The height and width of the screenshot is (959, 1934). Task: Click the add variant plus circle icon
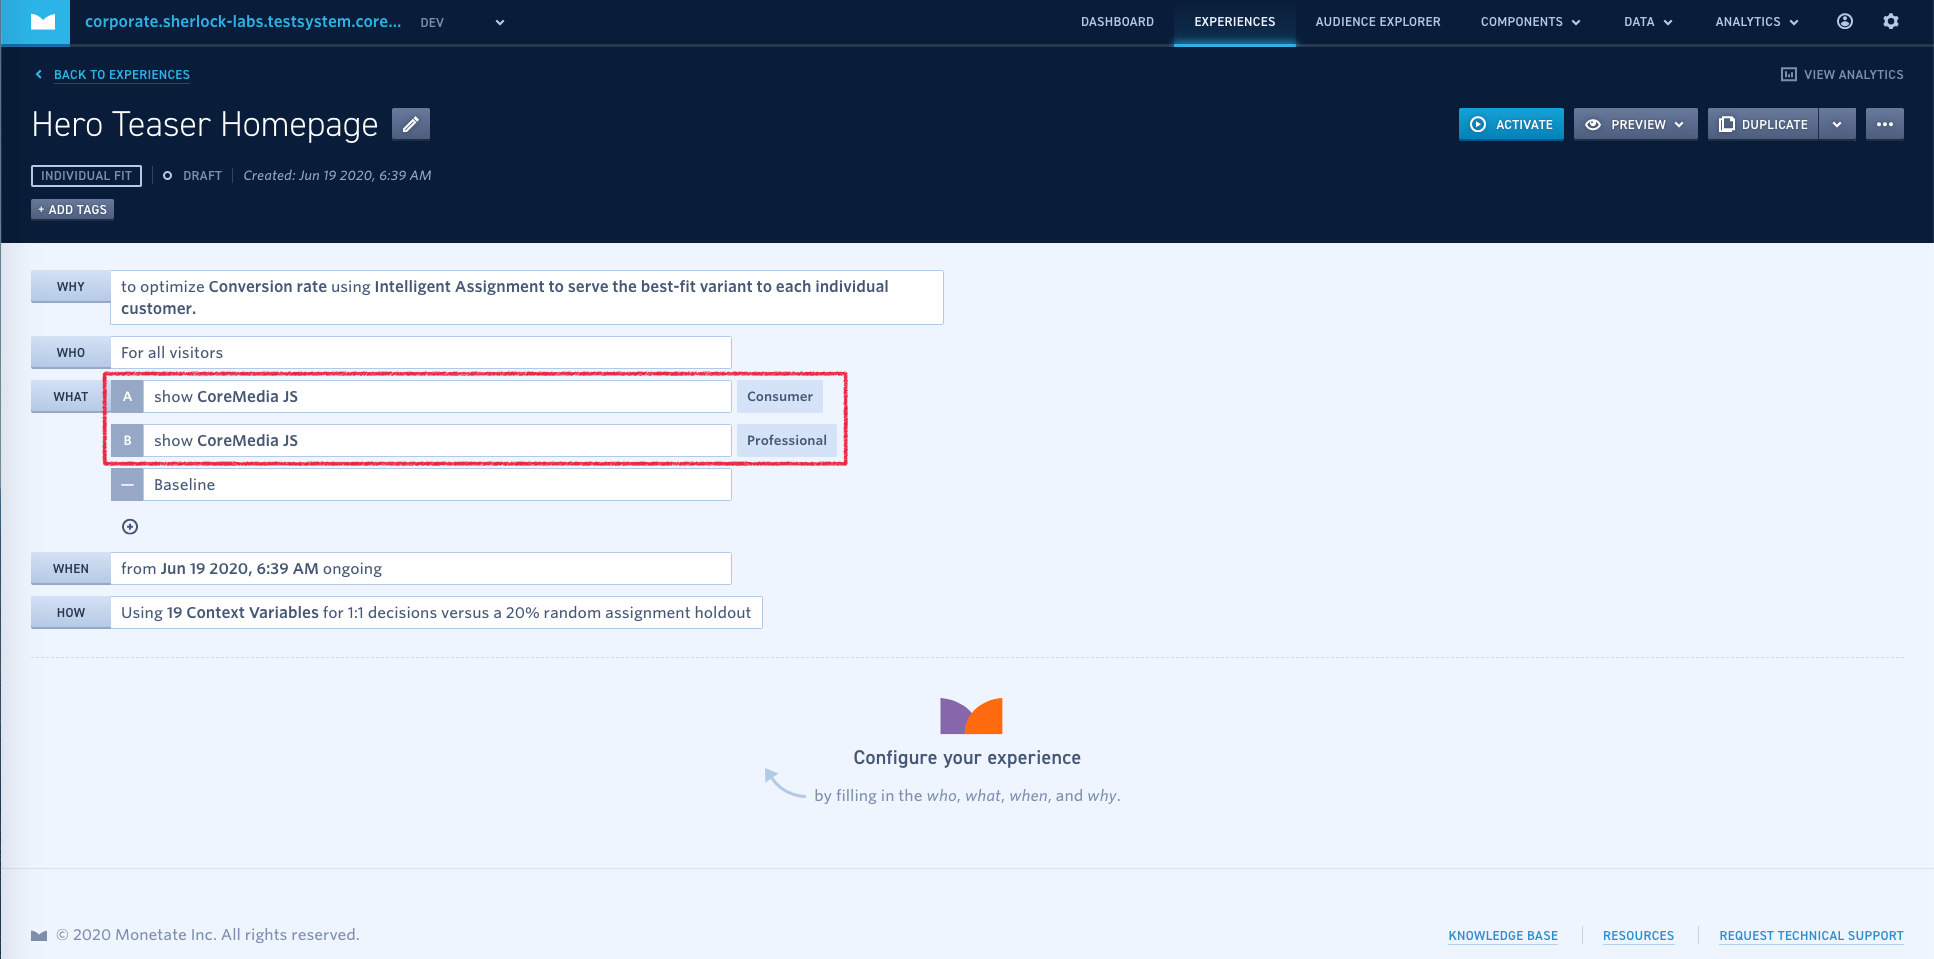pyautogui.click(x=130, y=527)
